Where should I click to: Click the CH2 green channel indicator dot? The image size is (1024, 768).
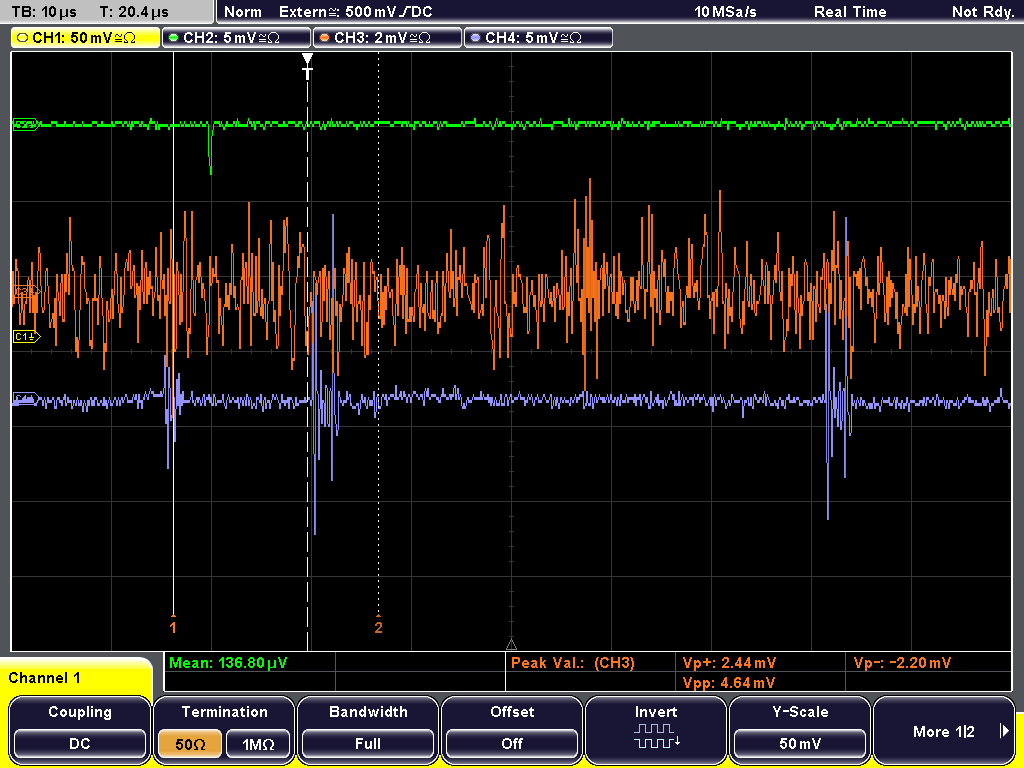(x=173, y=38)
